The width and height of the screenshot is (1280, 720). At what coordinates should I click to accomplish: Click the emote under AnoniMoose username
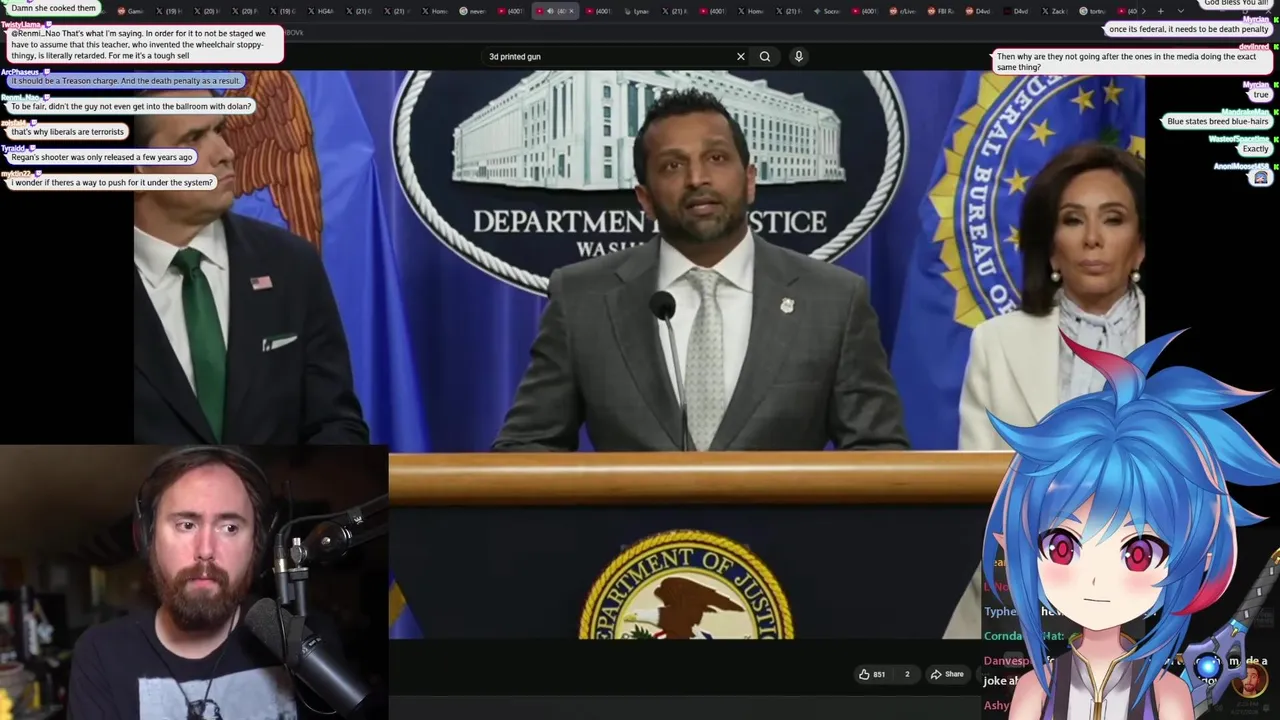tap(1261, 177)
